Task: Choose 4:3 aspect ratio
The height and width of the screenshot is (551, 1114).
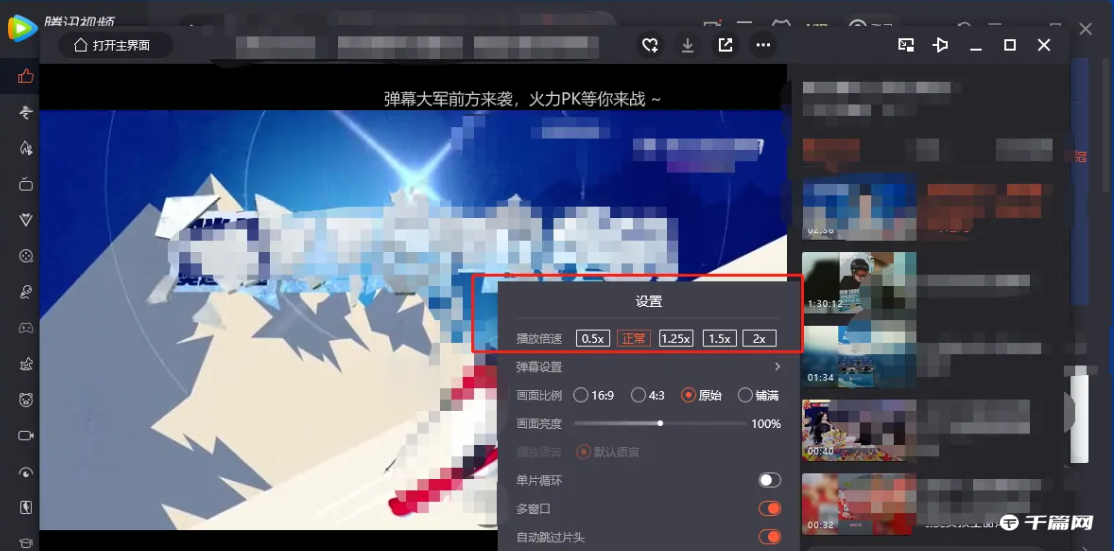Action: (648, 395)
